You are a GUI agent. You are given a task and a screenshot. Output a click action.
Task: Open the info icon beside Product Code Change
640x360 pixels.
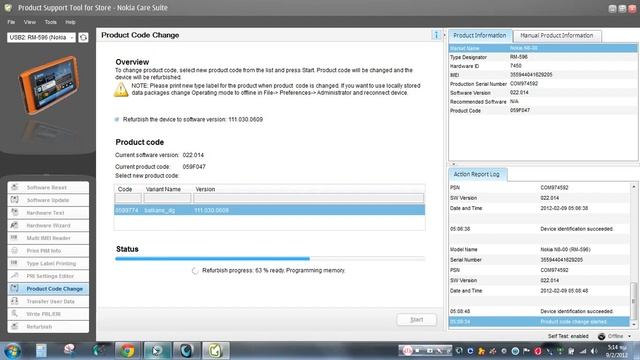(436, 35)
